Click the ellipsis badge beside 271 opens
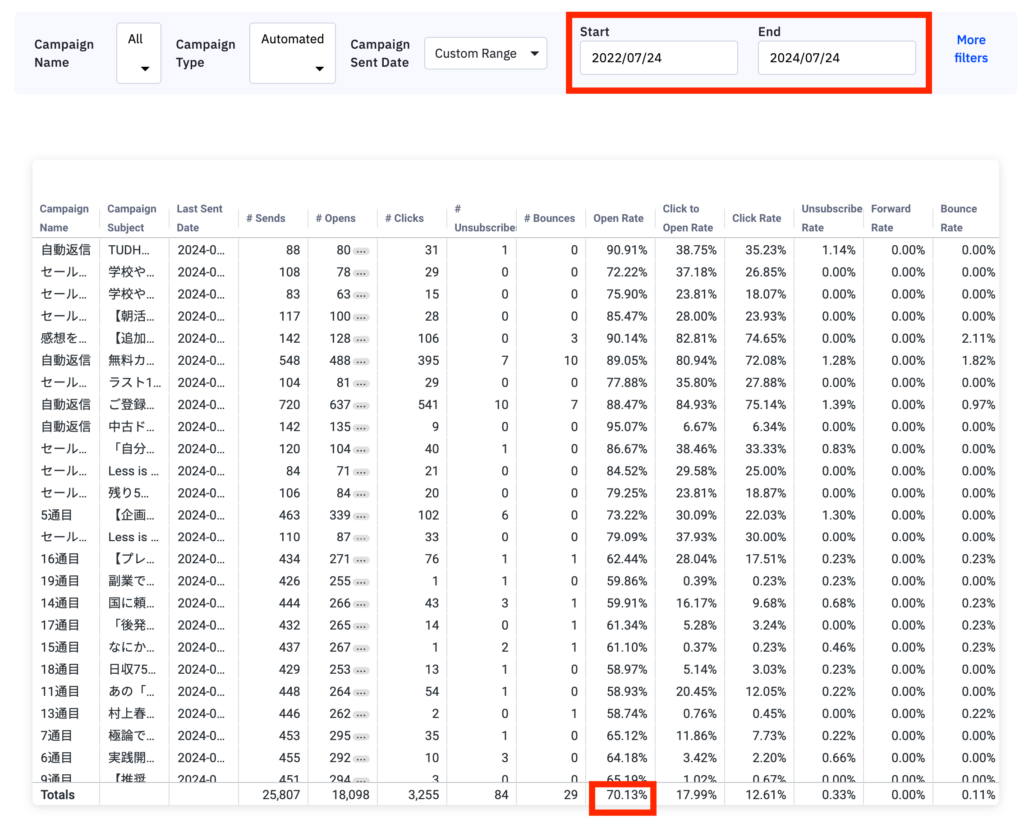Viewport: 1024px width, 828px height. click(361, 560)
